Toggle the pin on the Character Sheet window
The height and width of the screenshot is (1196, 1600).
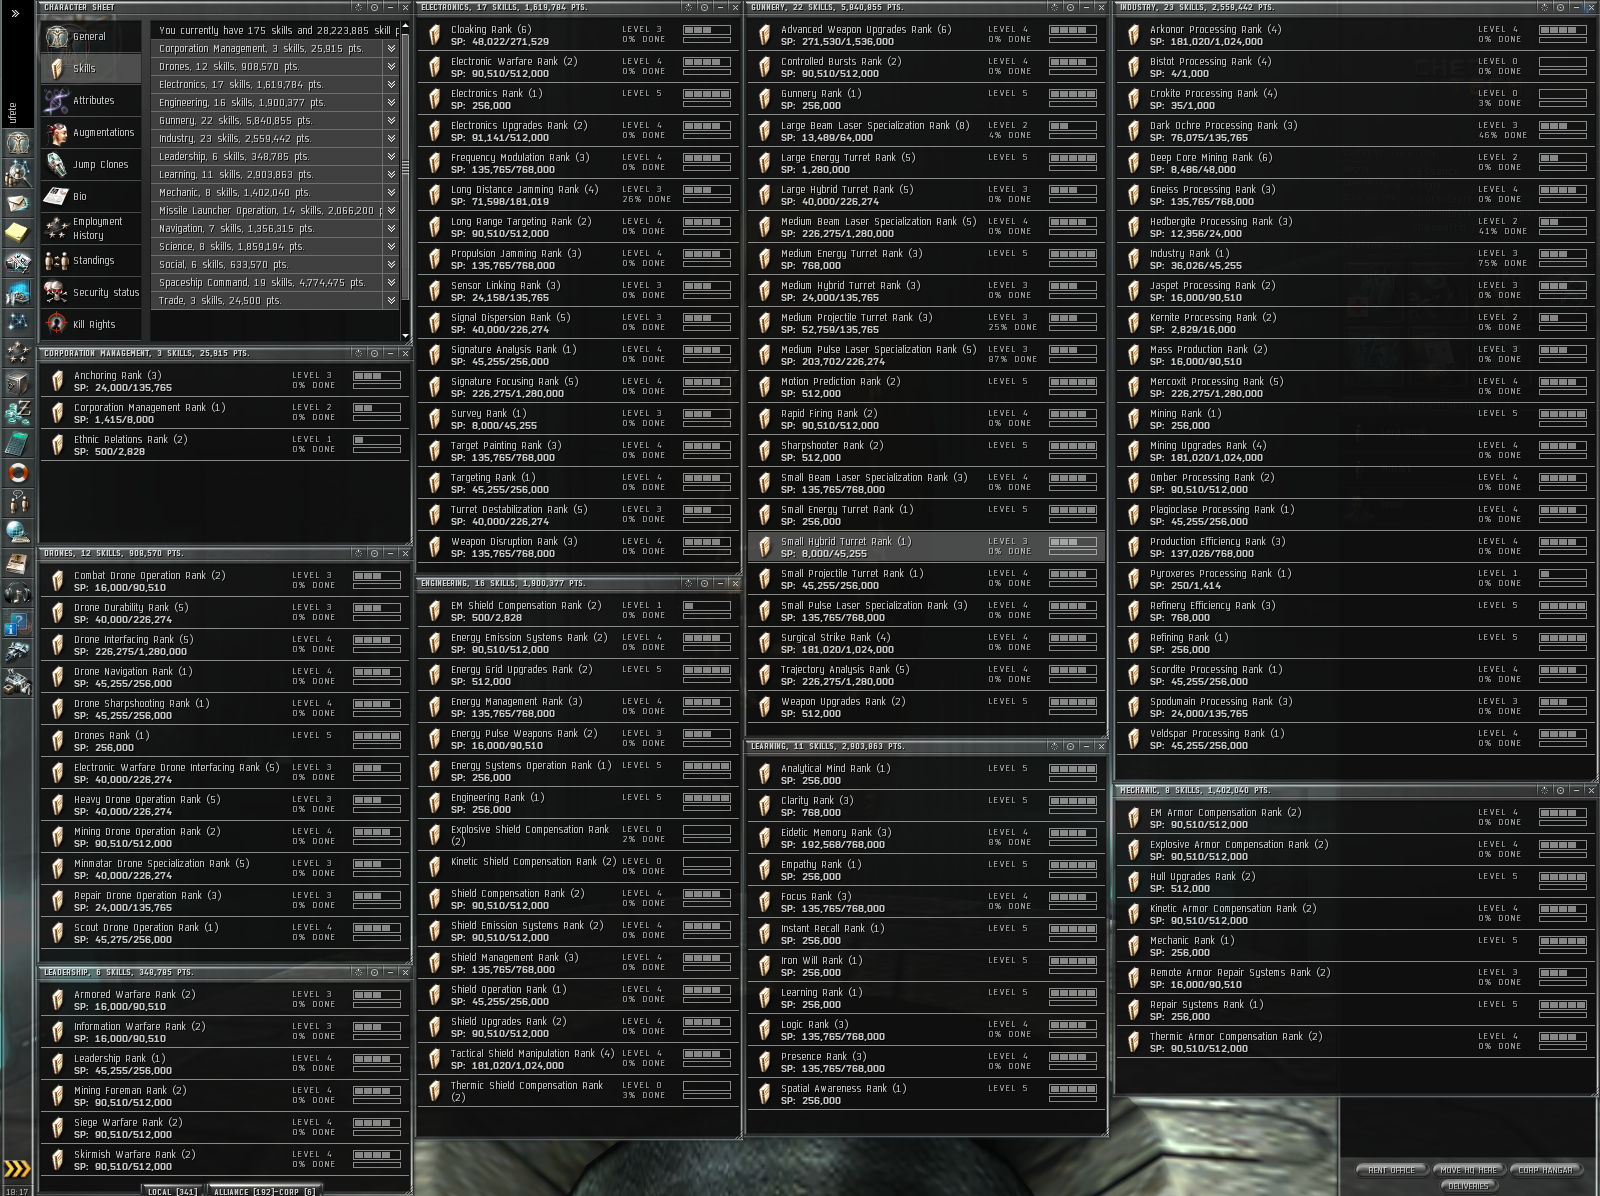[359, 7]
